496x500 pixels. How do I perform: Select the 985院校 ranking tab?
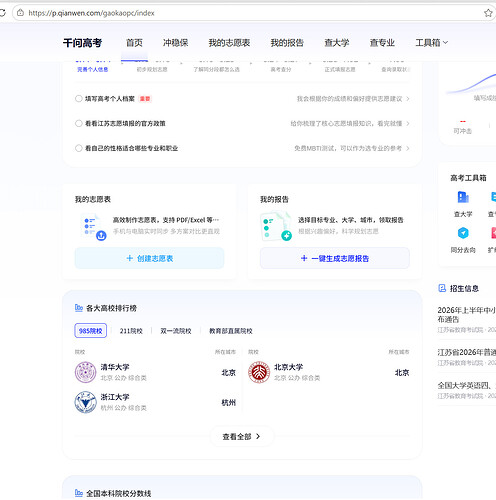91,331
